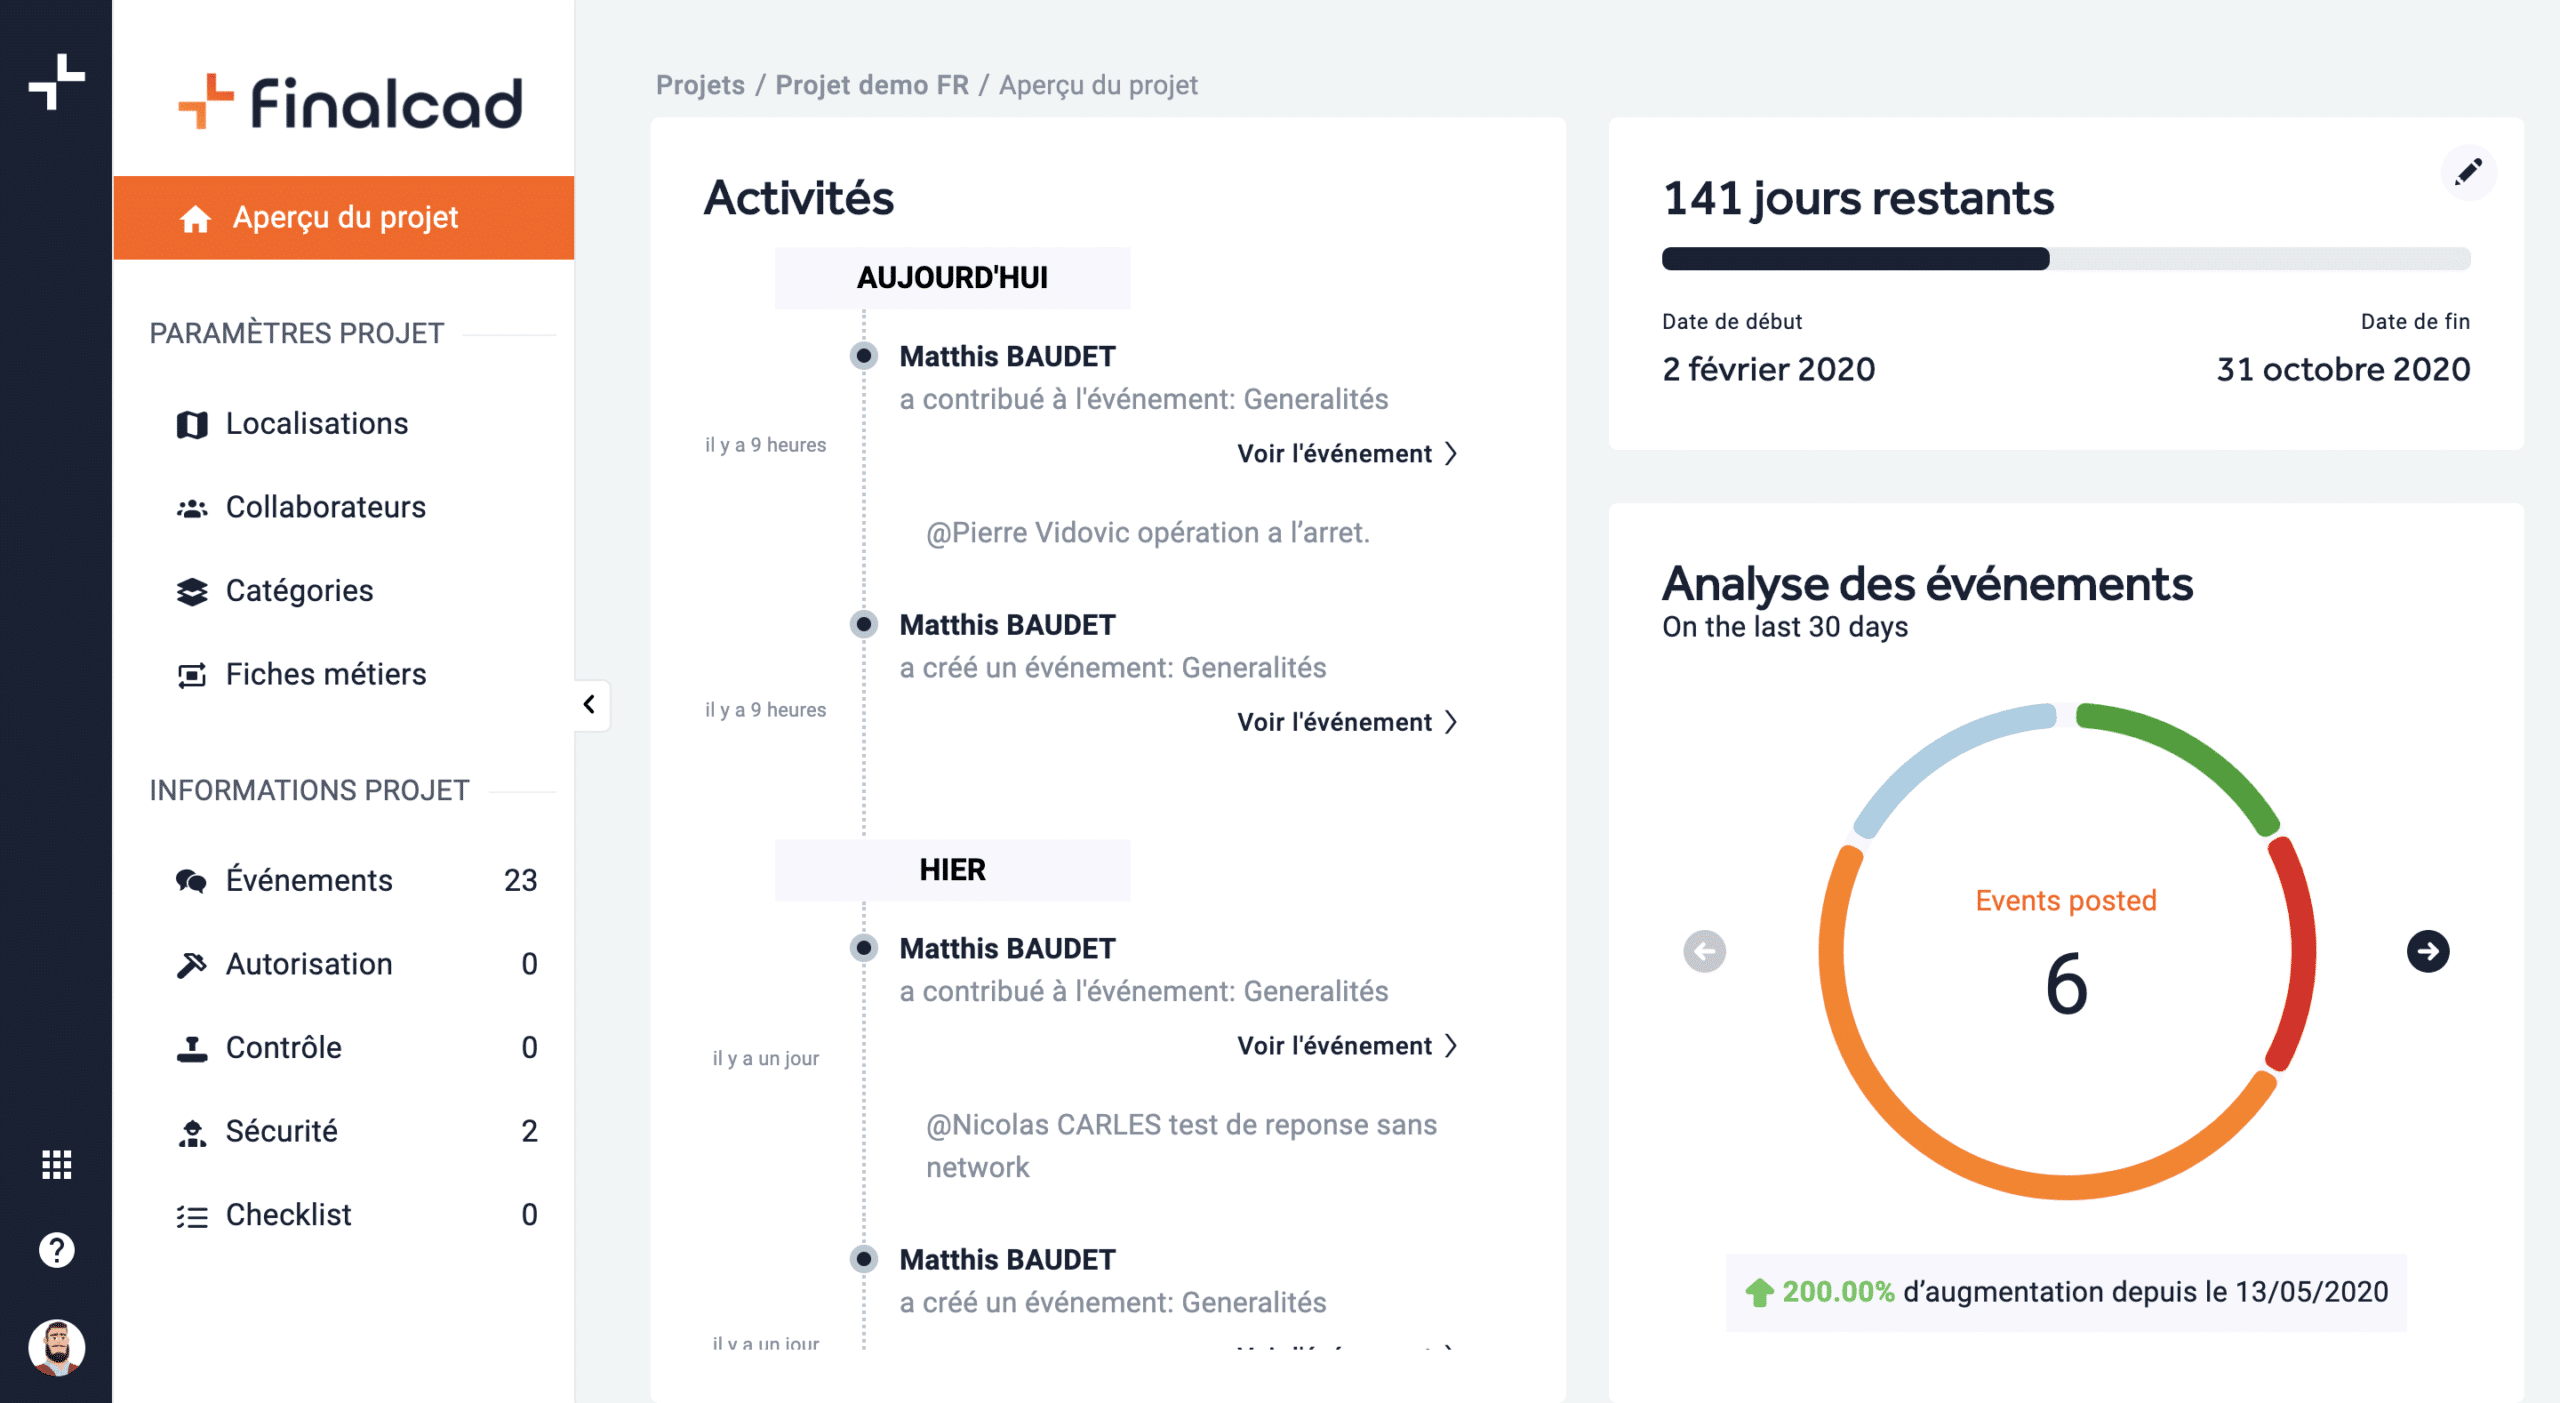This screenshot has height=1403, width=2560.
Task: Click the Finalcad plus logo icon in dark rail
Action: pyautogui.click(x=57, y=82)
